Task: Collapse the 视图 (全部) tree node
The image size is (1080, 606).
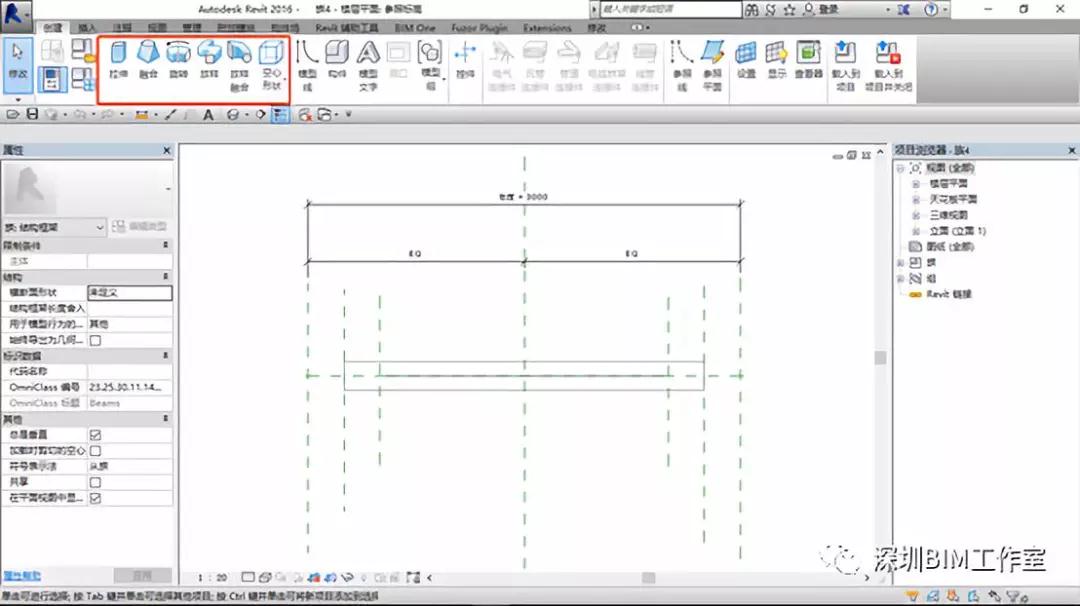Action: pos(900,168)
